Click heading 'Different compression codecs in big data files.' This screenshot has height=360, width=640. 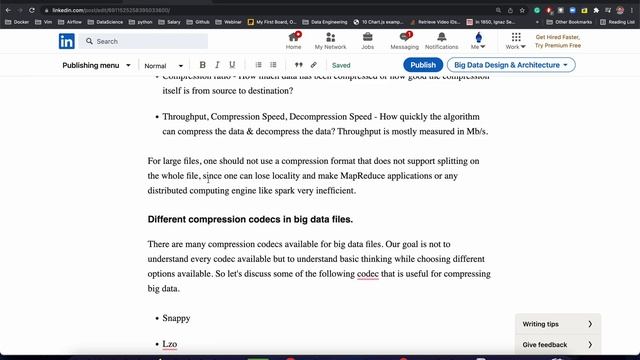250,220
